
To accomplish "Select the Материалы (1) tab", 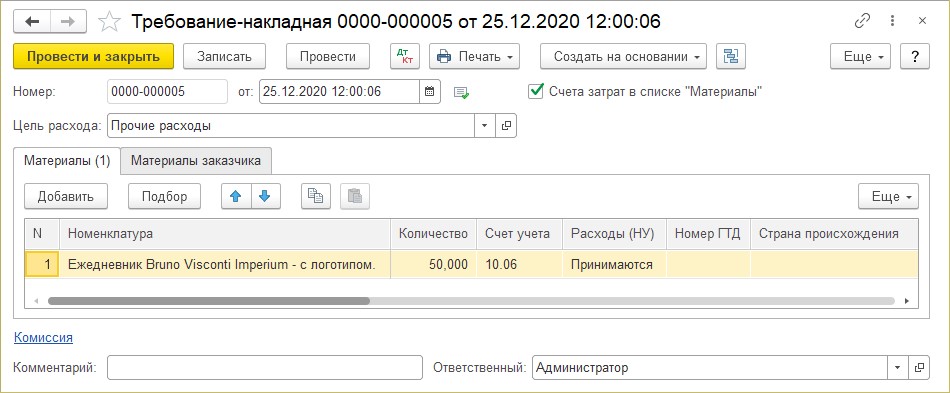I will point(67,160).
